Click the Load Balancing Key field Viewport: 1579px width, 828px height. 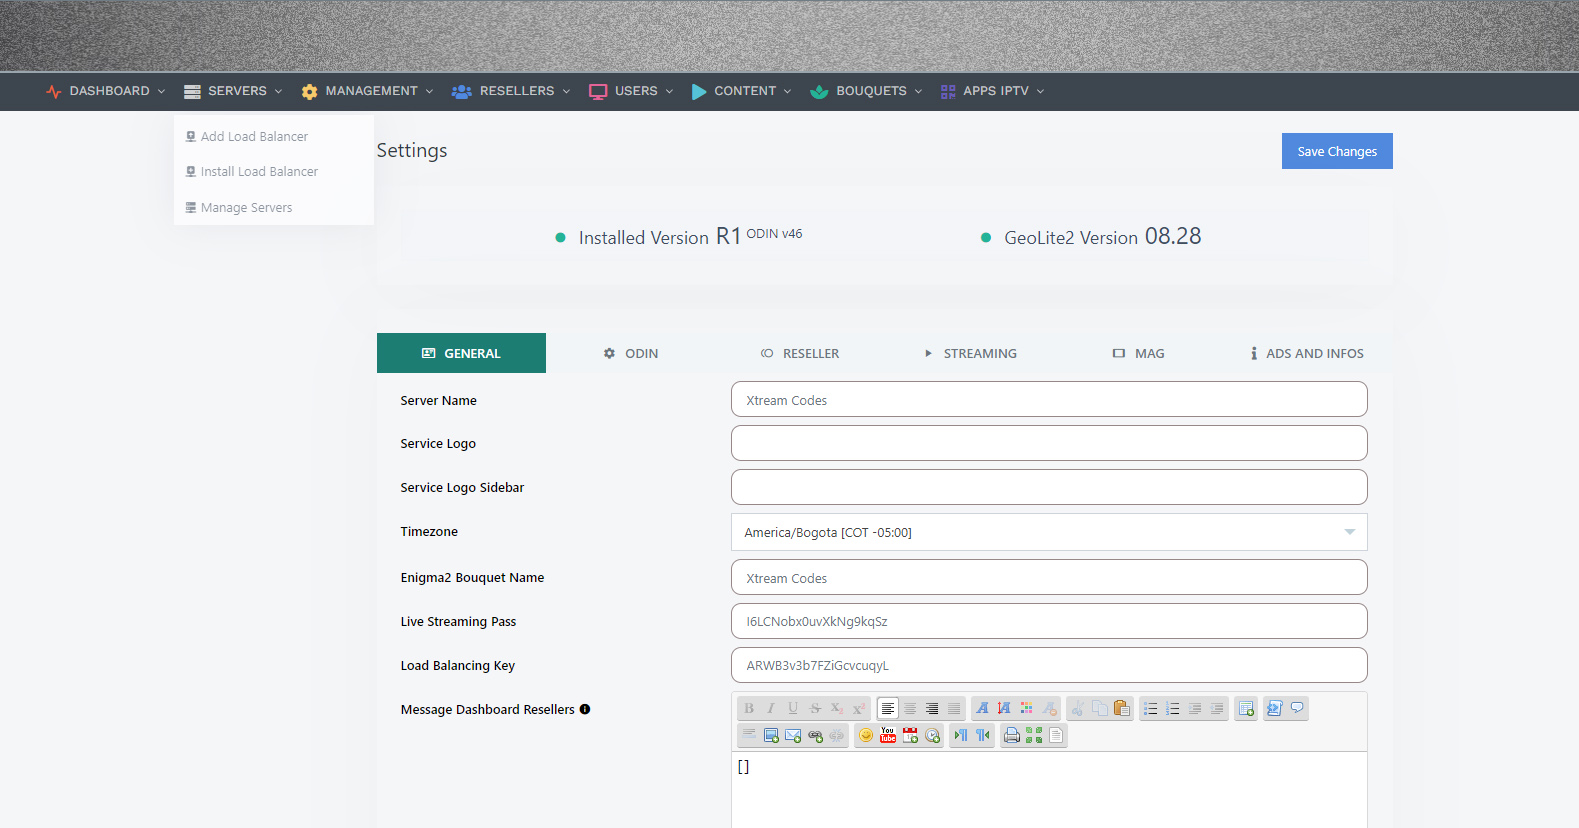[1049, 665]
